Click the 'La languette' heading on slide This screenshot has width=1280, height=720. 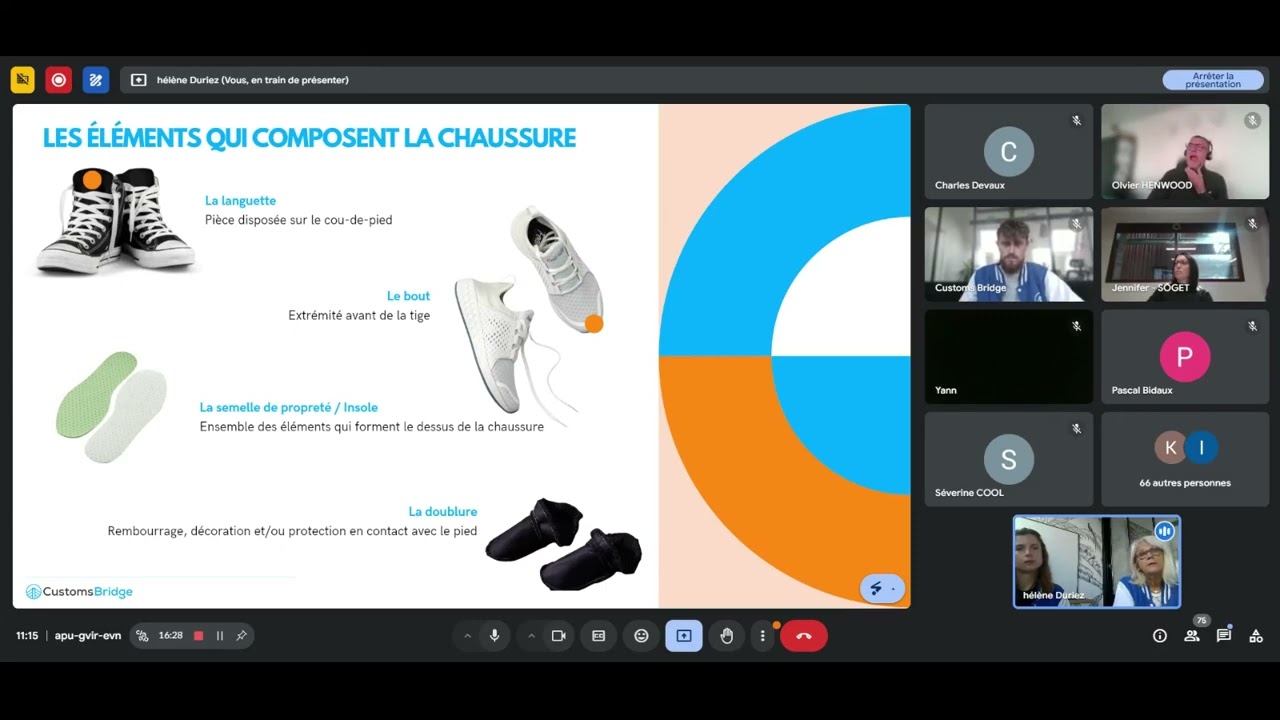240,201
